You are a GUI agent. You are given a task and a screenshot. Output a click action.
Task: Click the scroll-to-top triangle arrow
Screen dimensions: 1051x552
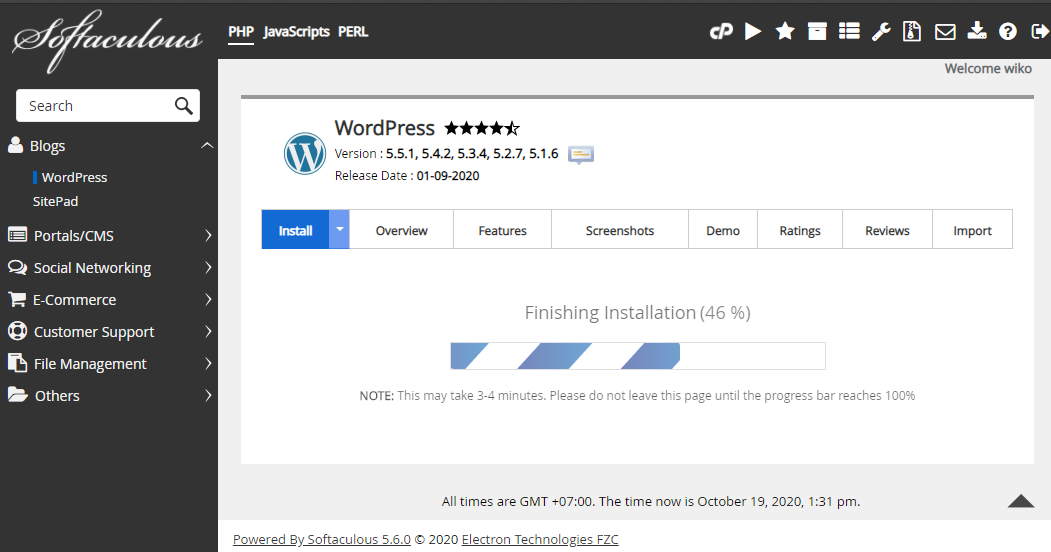click(1021, 501)
